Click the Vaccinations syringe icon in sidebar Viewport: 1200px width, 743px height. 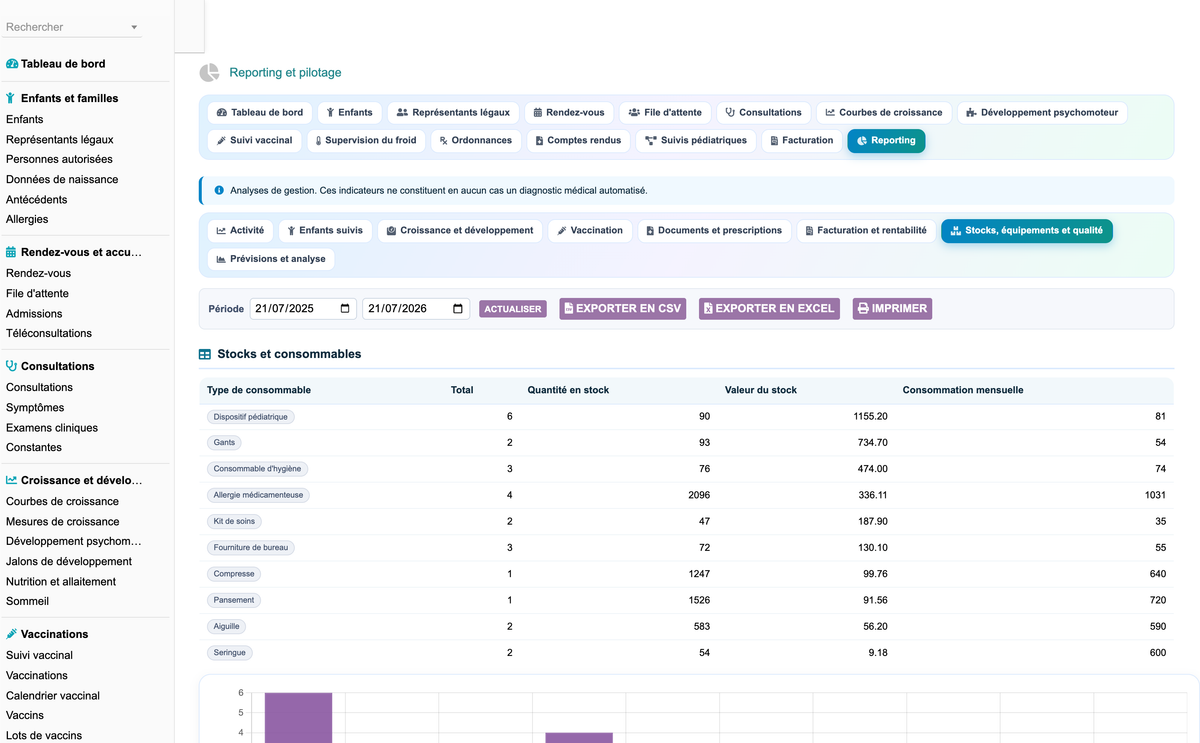(12, 634)
